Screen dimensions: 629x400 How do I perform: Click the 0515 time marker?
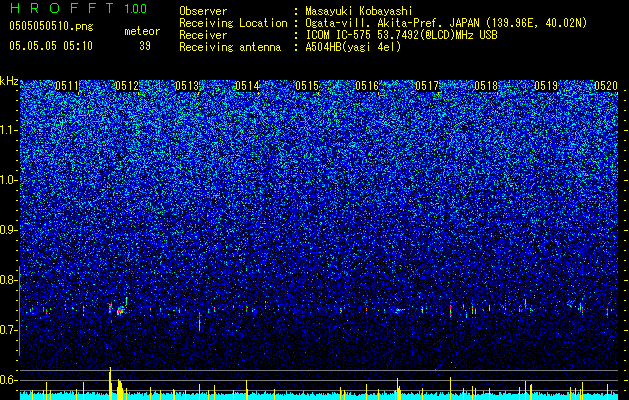[307, 86]
